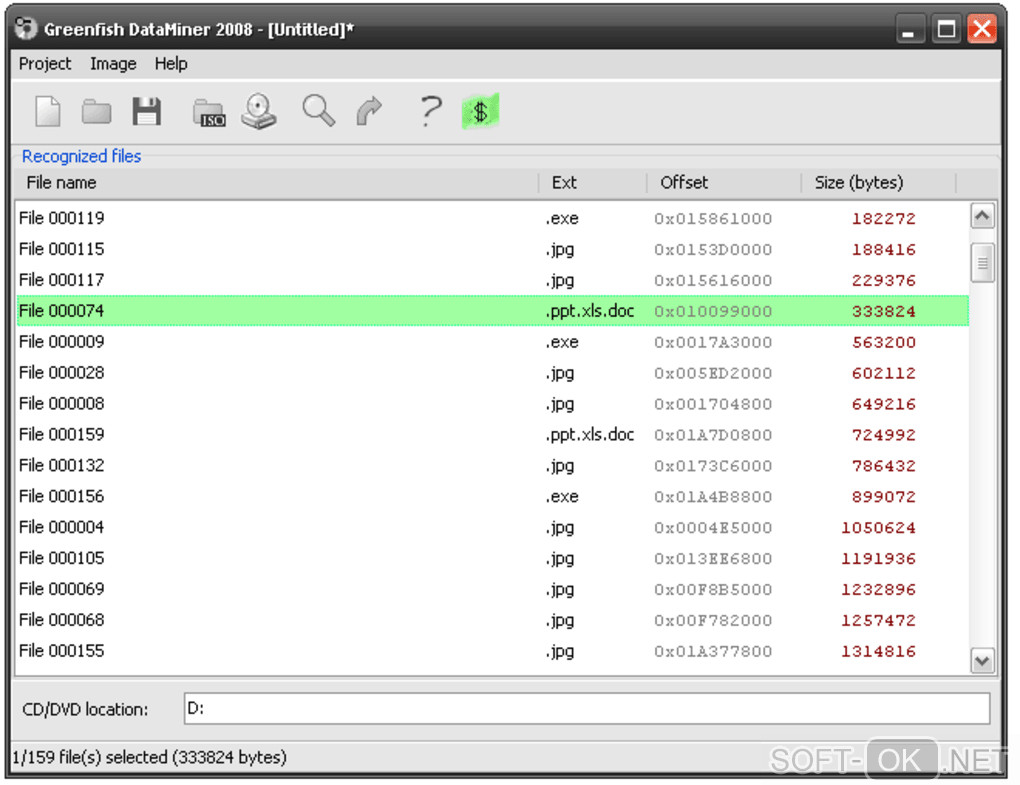Click the vertical scrollbar thumb
Screen dimensions: 1020x785
982,263
